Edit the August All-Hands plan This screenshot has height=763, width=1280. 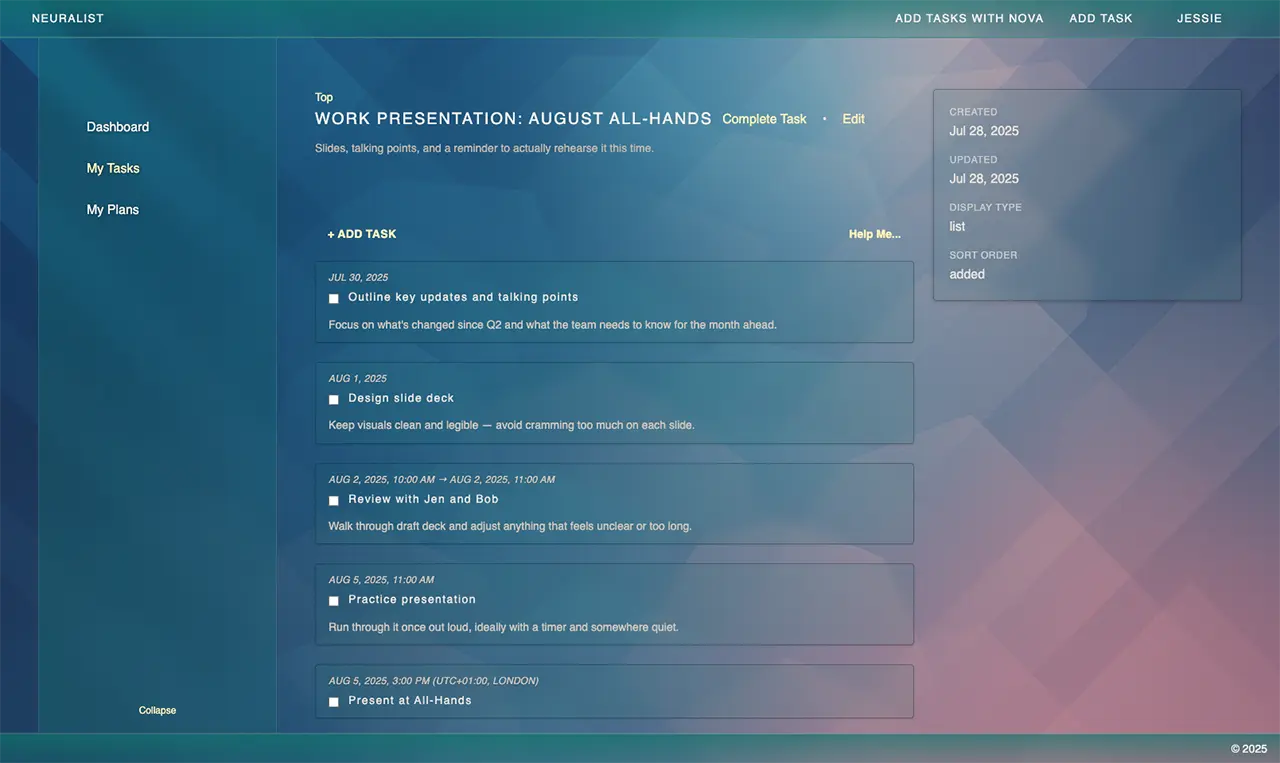click(x=853, y=118)
